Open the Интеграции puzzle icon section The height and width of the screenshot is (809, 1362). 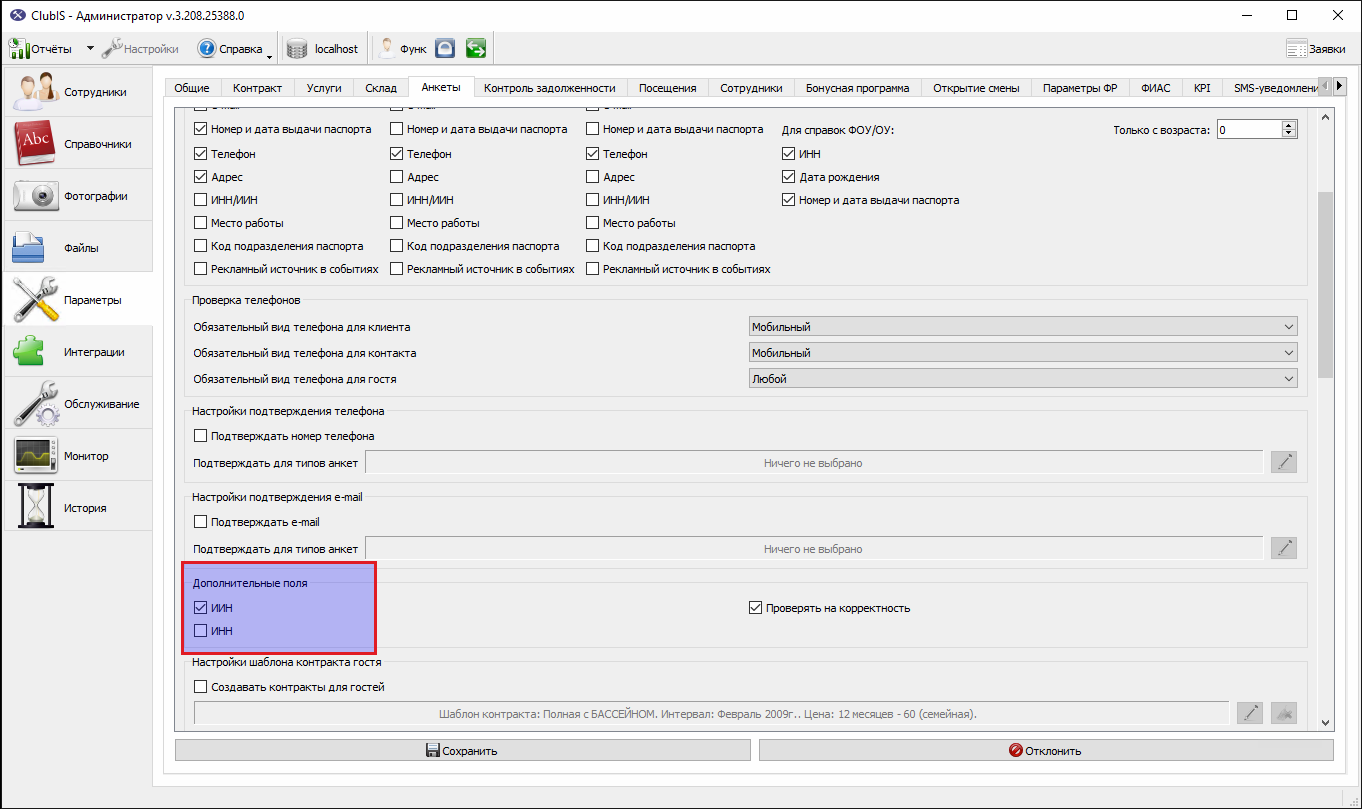click(78, 352)
